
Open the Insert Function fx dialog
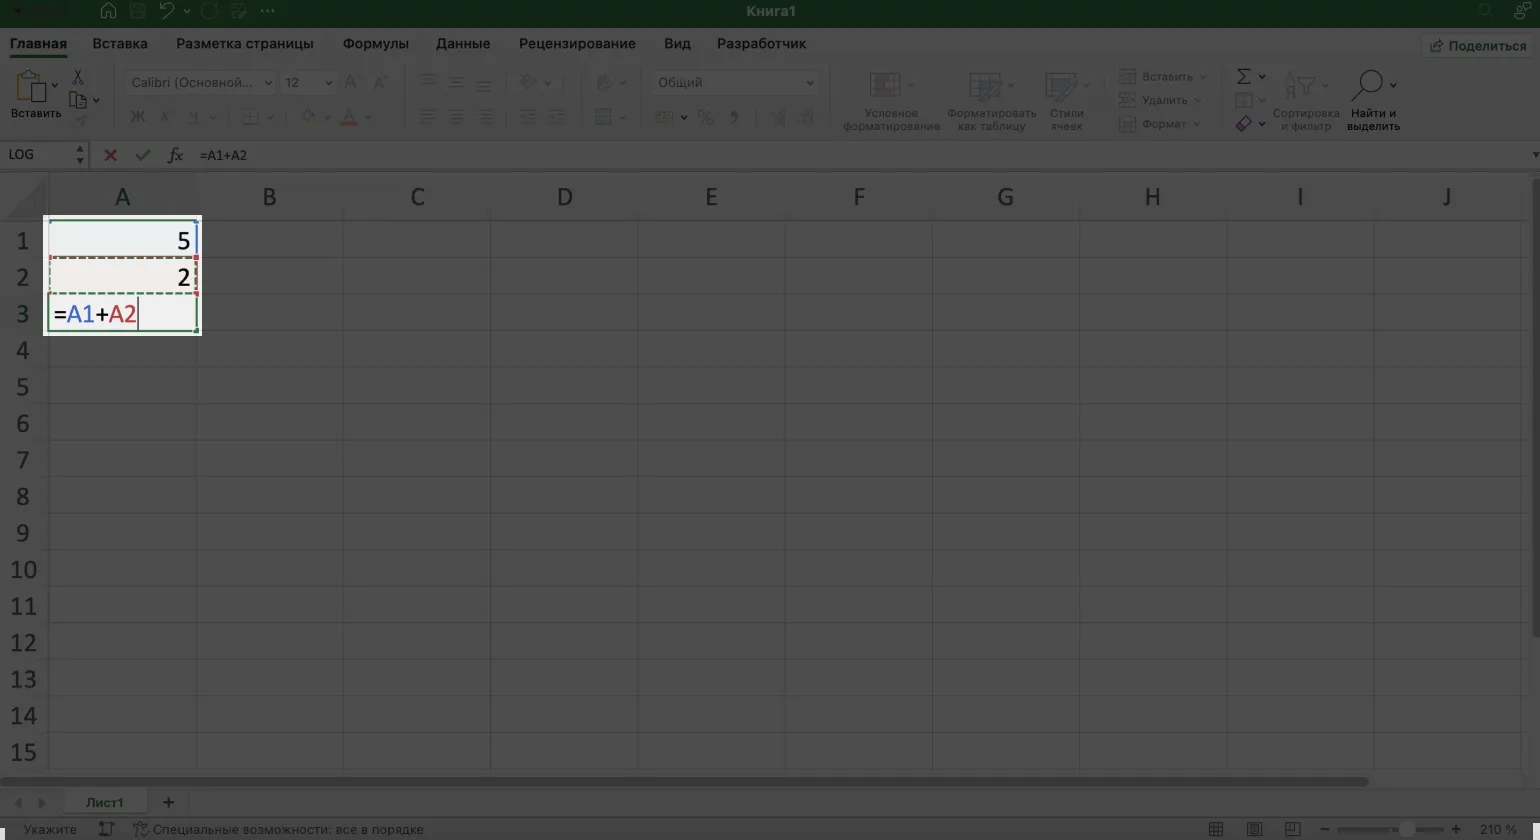point(175,155)
